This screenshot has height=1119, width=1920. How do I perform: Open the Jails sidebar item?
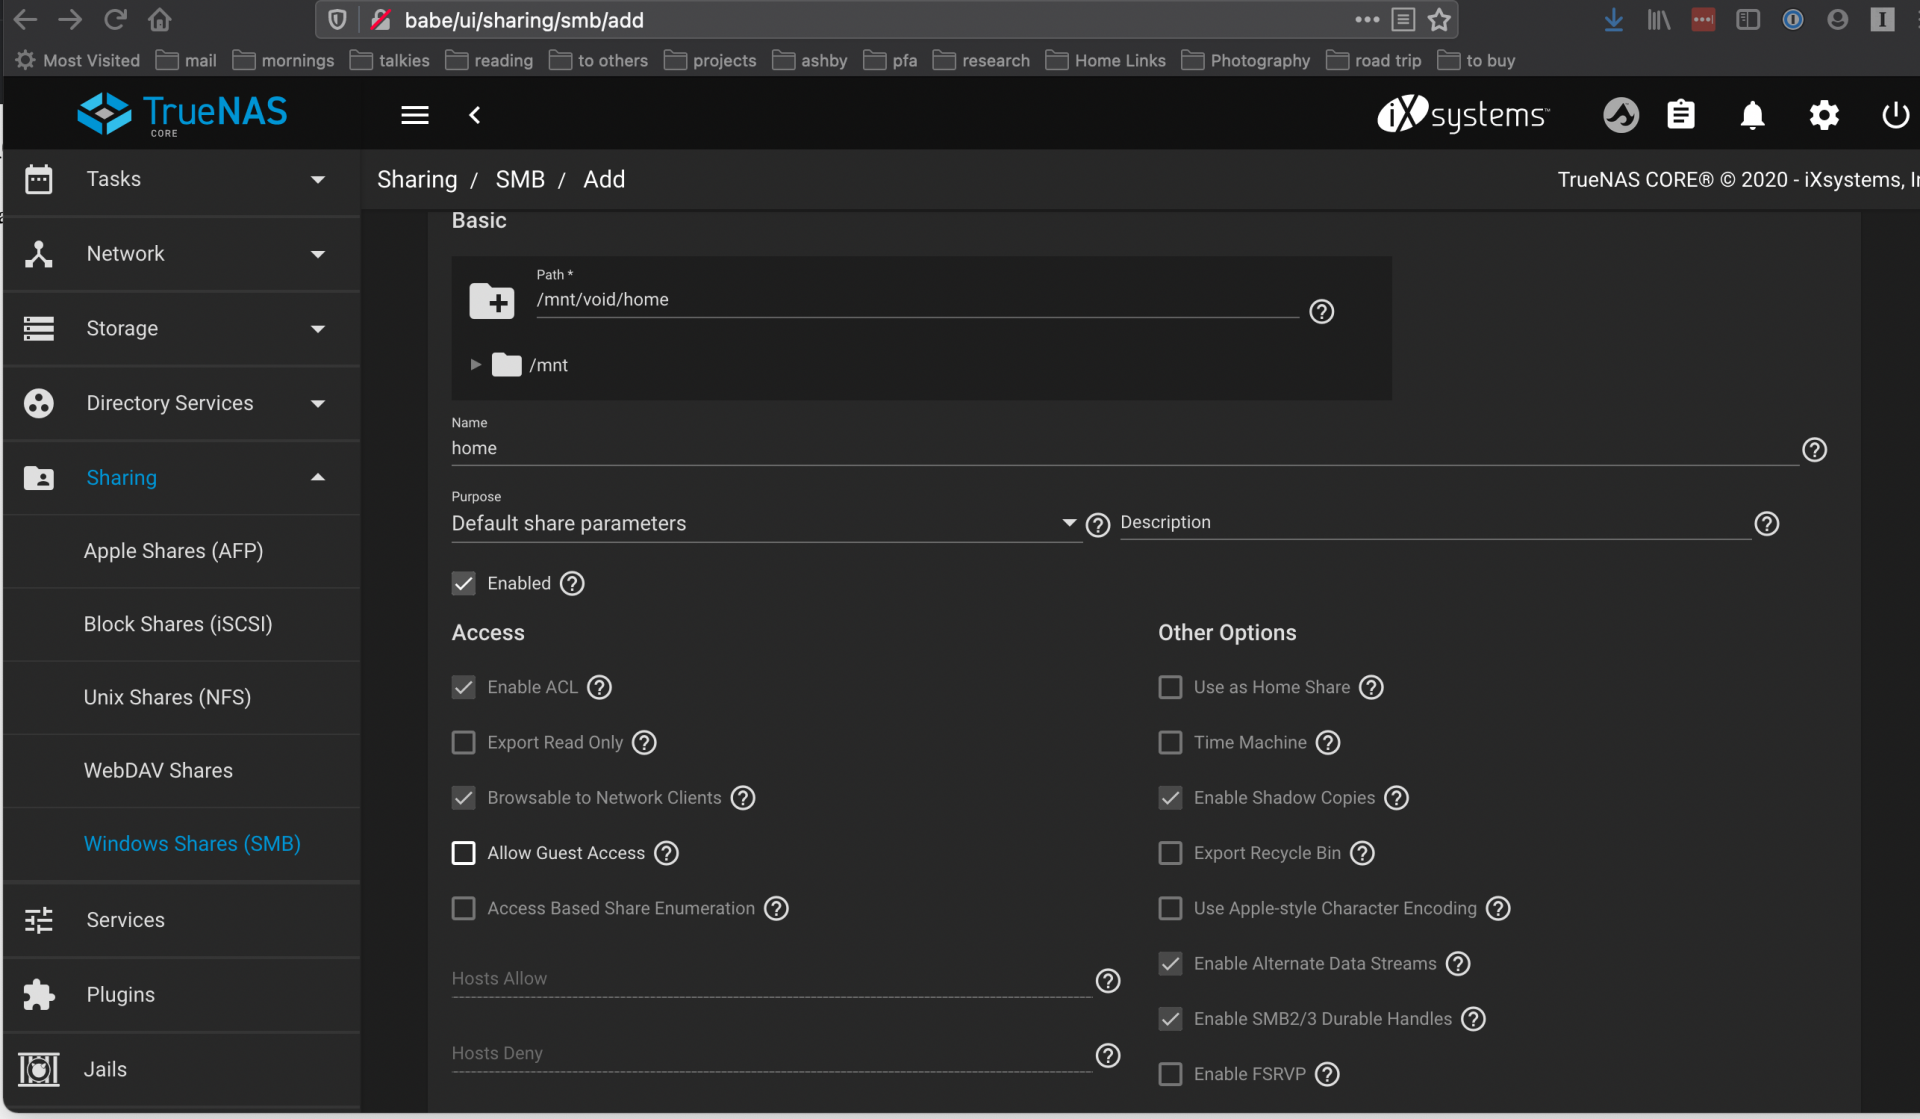(182, 1070)
